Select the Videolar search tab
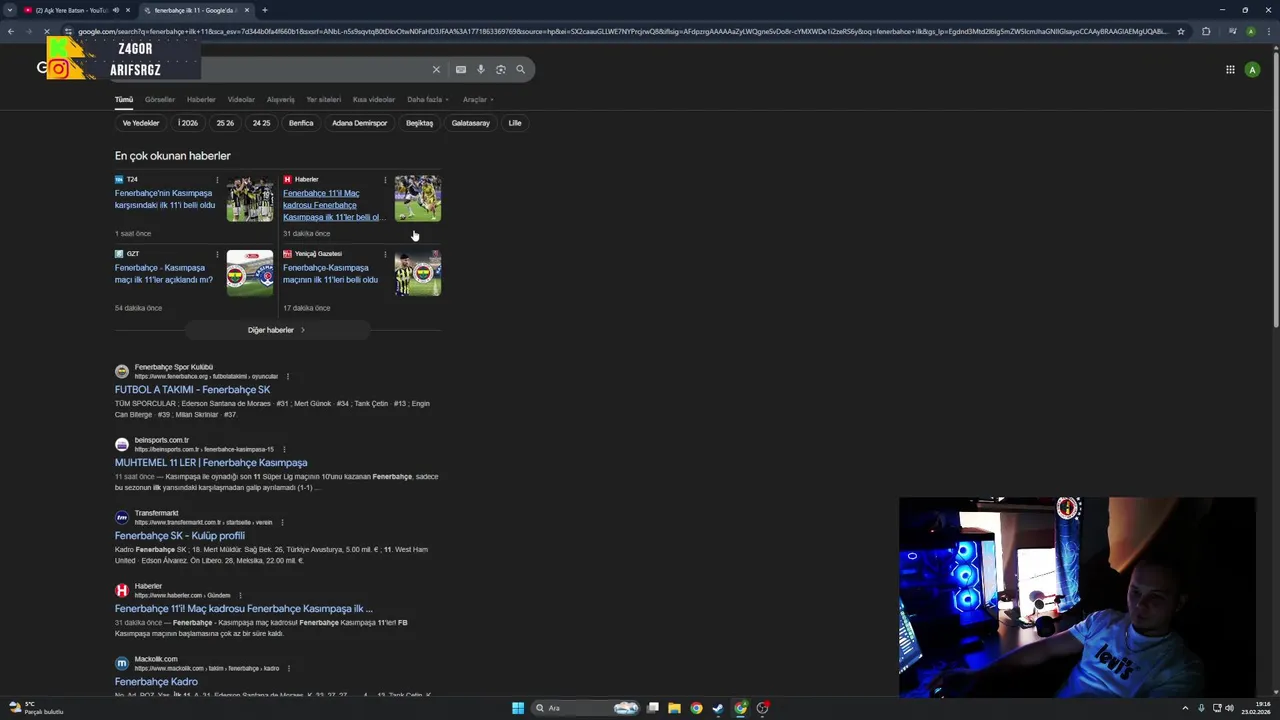This screenshot has height=720, width=1280. tap(241, 99)
